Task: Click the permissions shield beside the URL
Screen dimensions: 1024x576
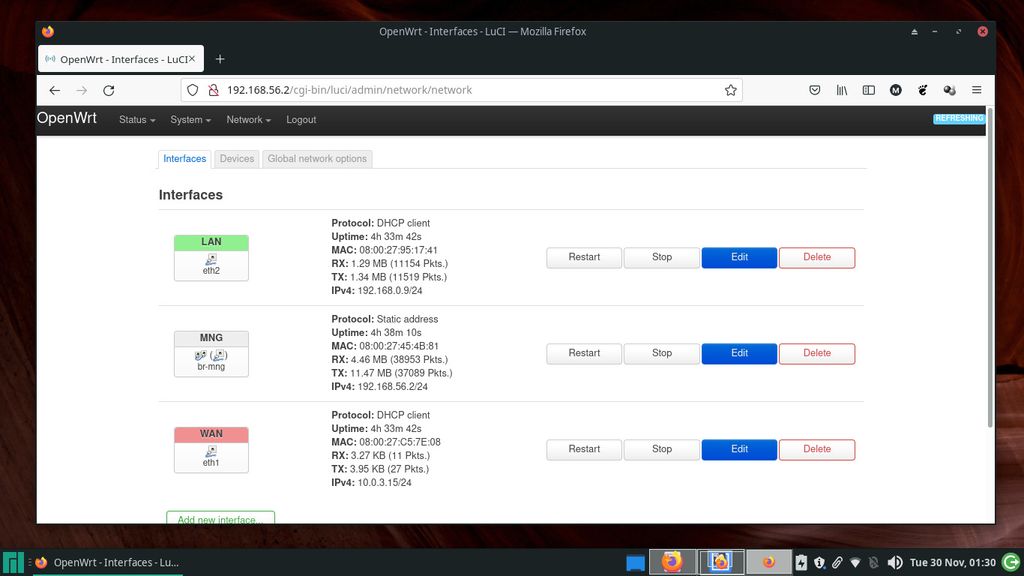Action: 214,90
